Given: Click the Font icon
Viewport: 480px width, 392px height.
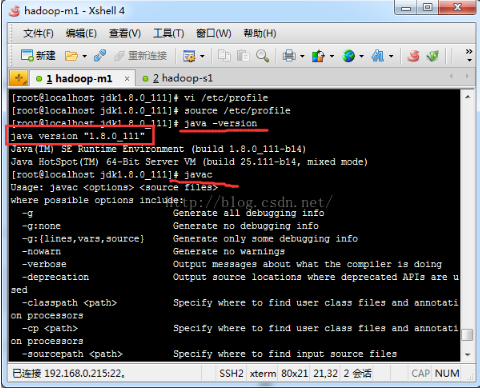Looking at the screenshot, I should click(x=378, y=56).
